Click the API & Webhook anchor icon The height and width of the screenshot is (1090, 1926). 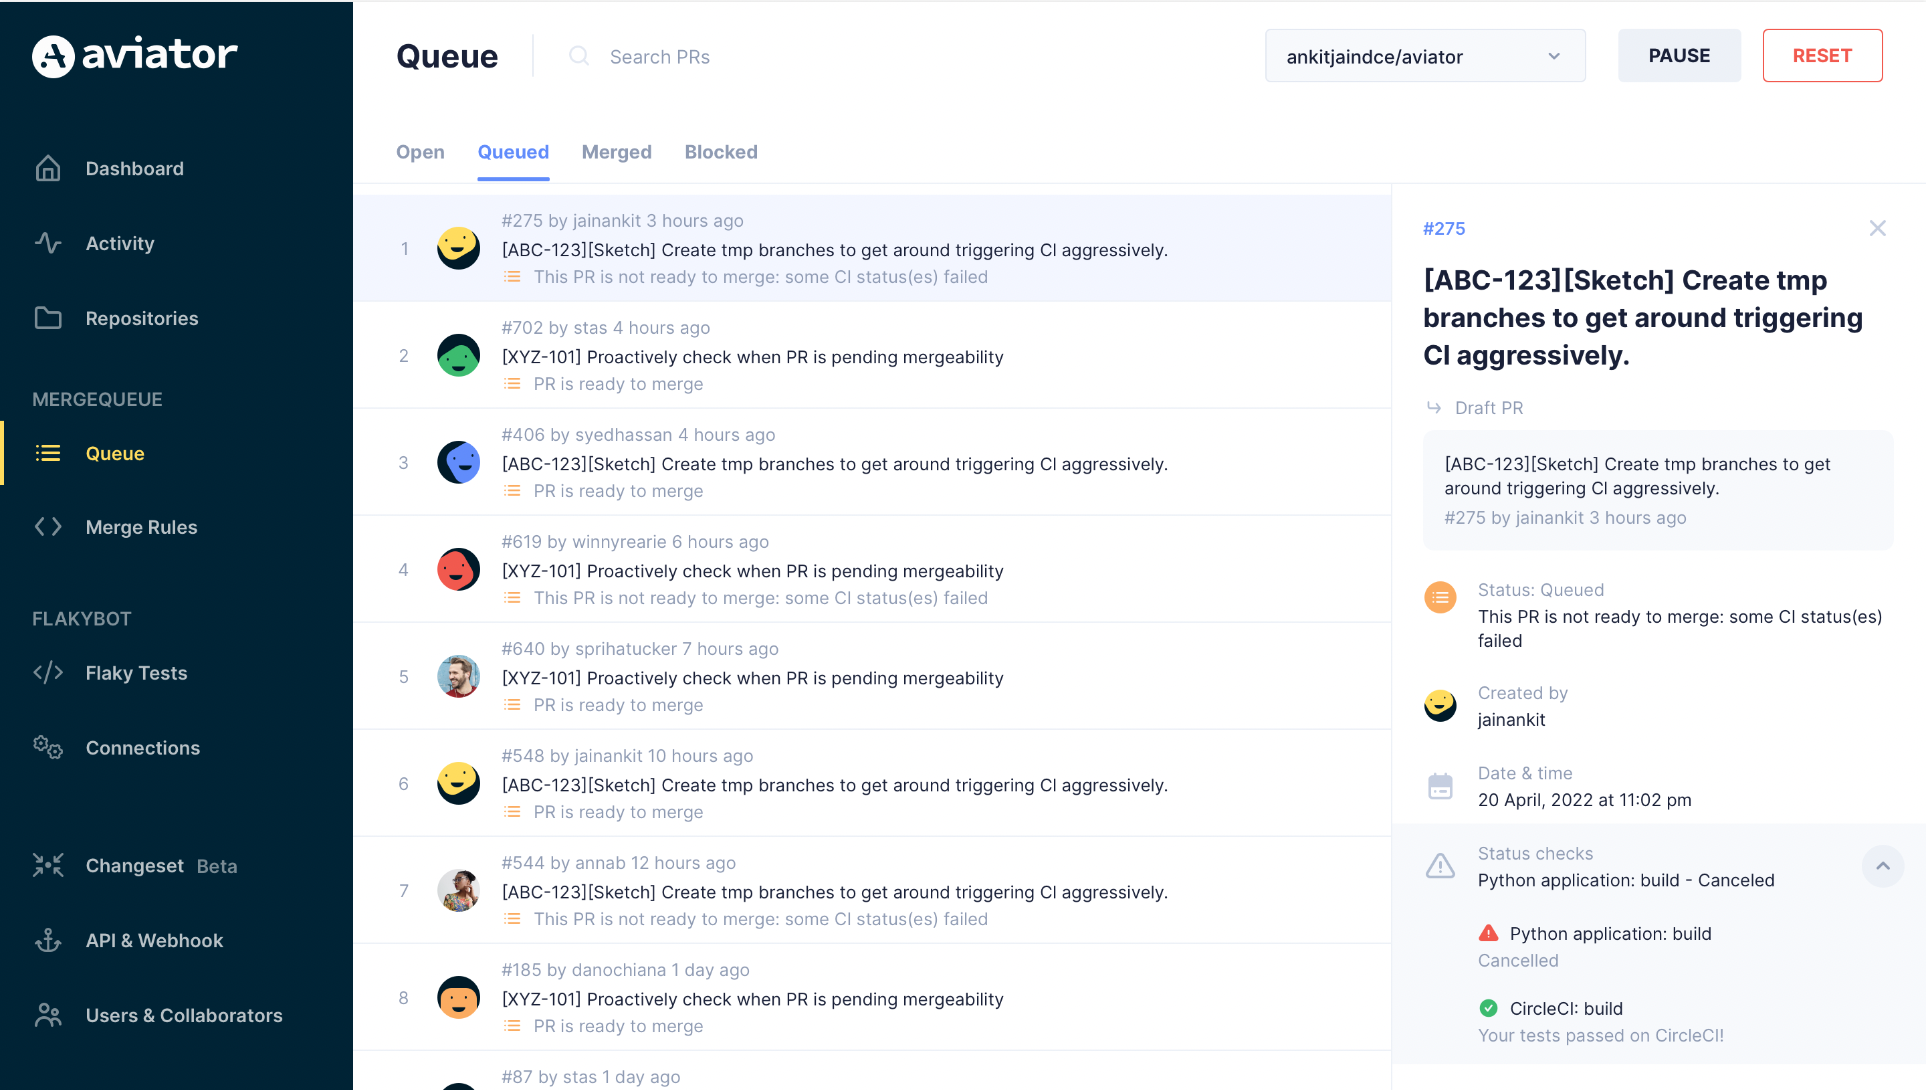[x=48, y=940]
